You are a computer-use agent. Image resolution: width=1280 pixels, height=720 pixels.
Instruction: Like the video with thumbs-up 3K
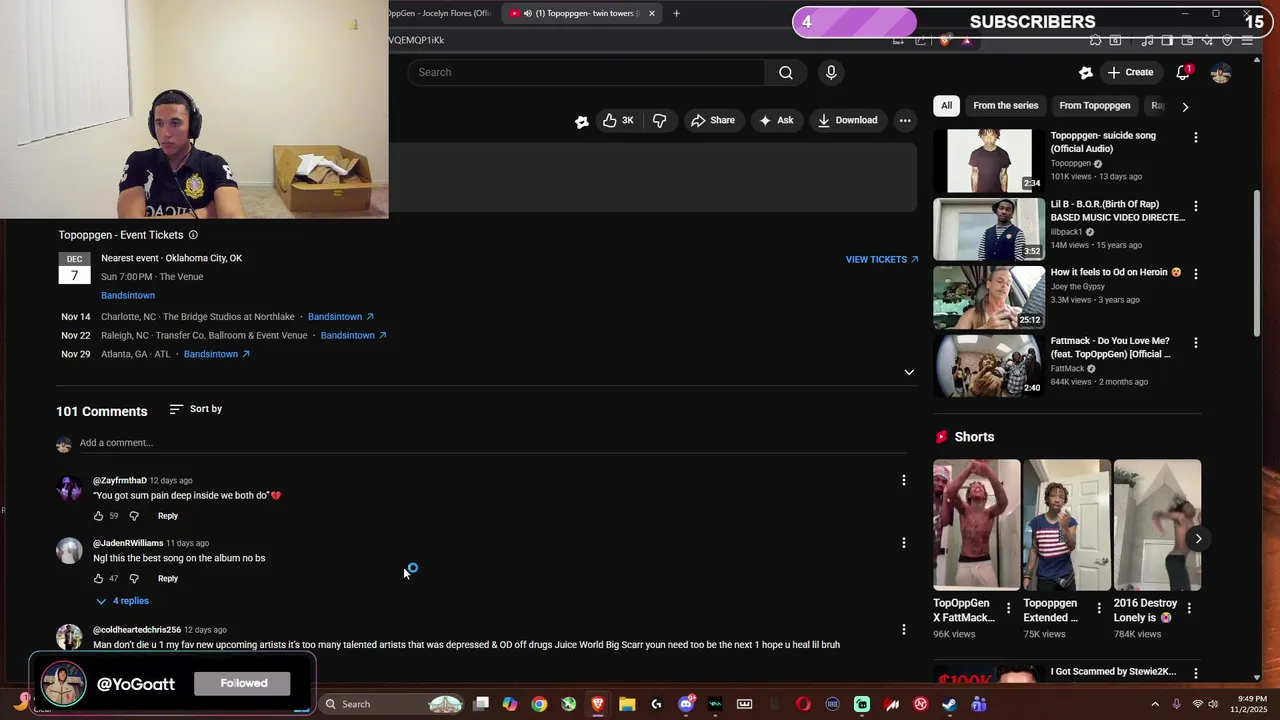click(x=618, y=120)
